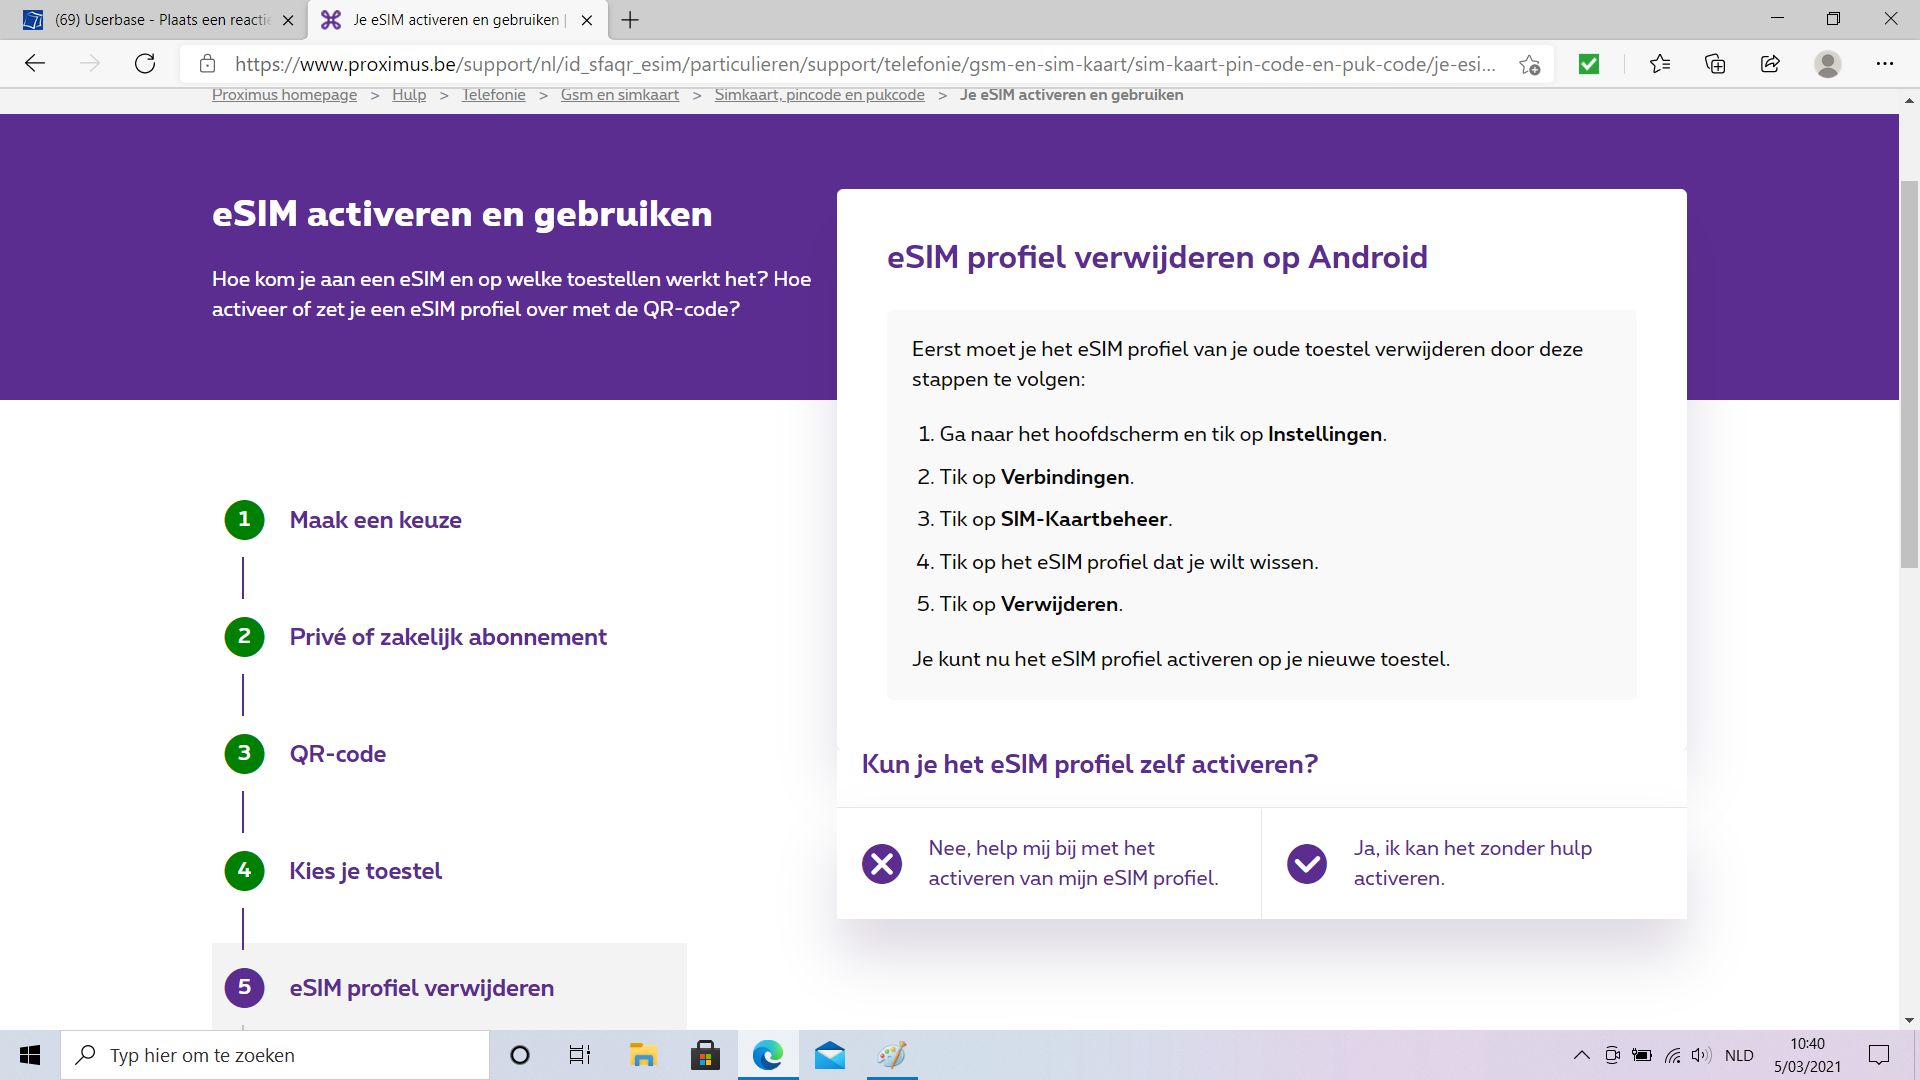Expand step 3 QR-code

click(337, 754)
